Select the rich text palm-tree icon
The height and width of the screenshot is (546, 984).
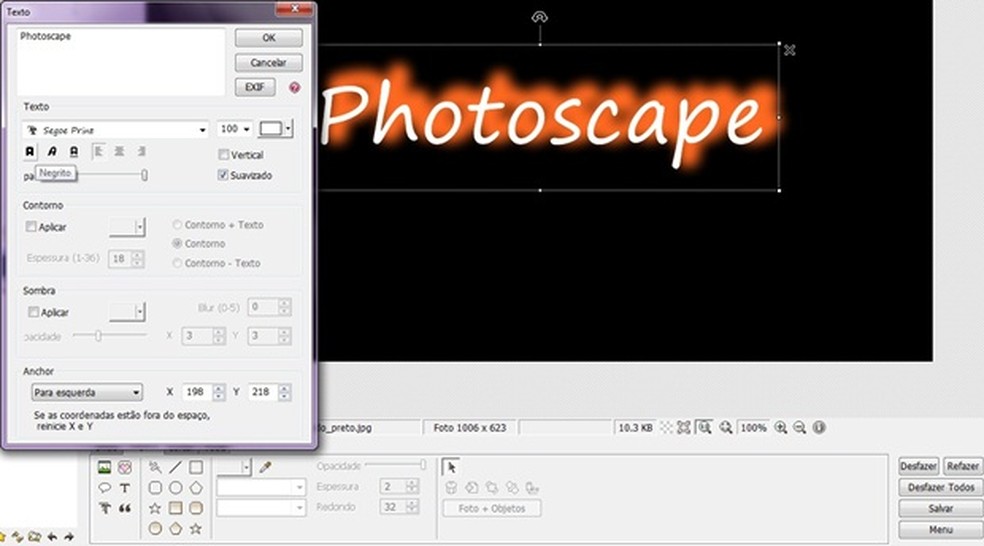tap(104, 508)
